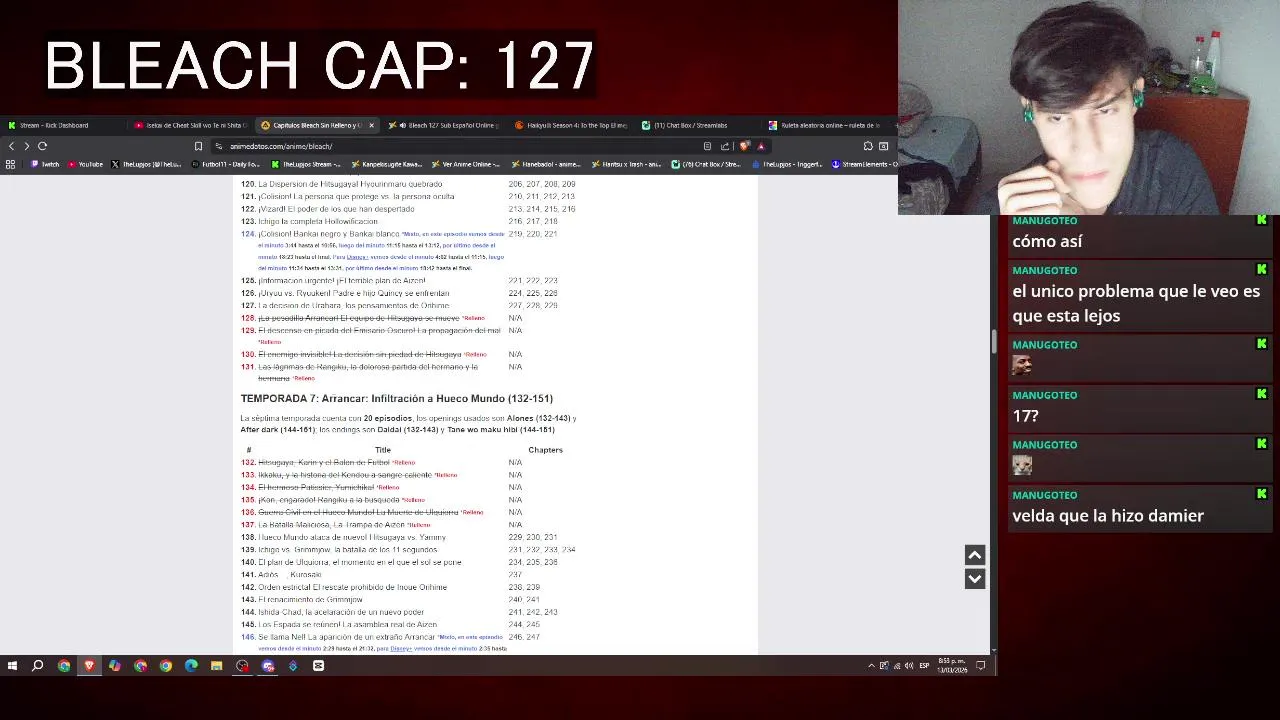Open the apps grid on bookmarks bar

point(10,164)
